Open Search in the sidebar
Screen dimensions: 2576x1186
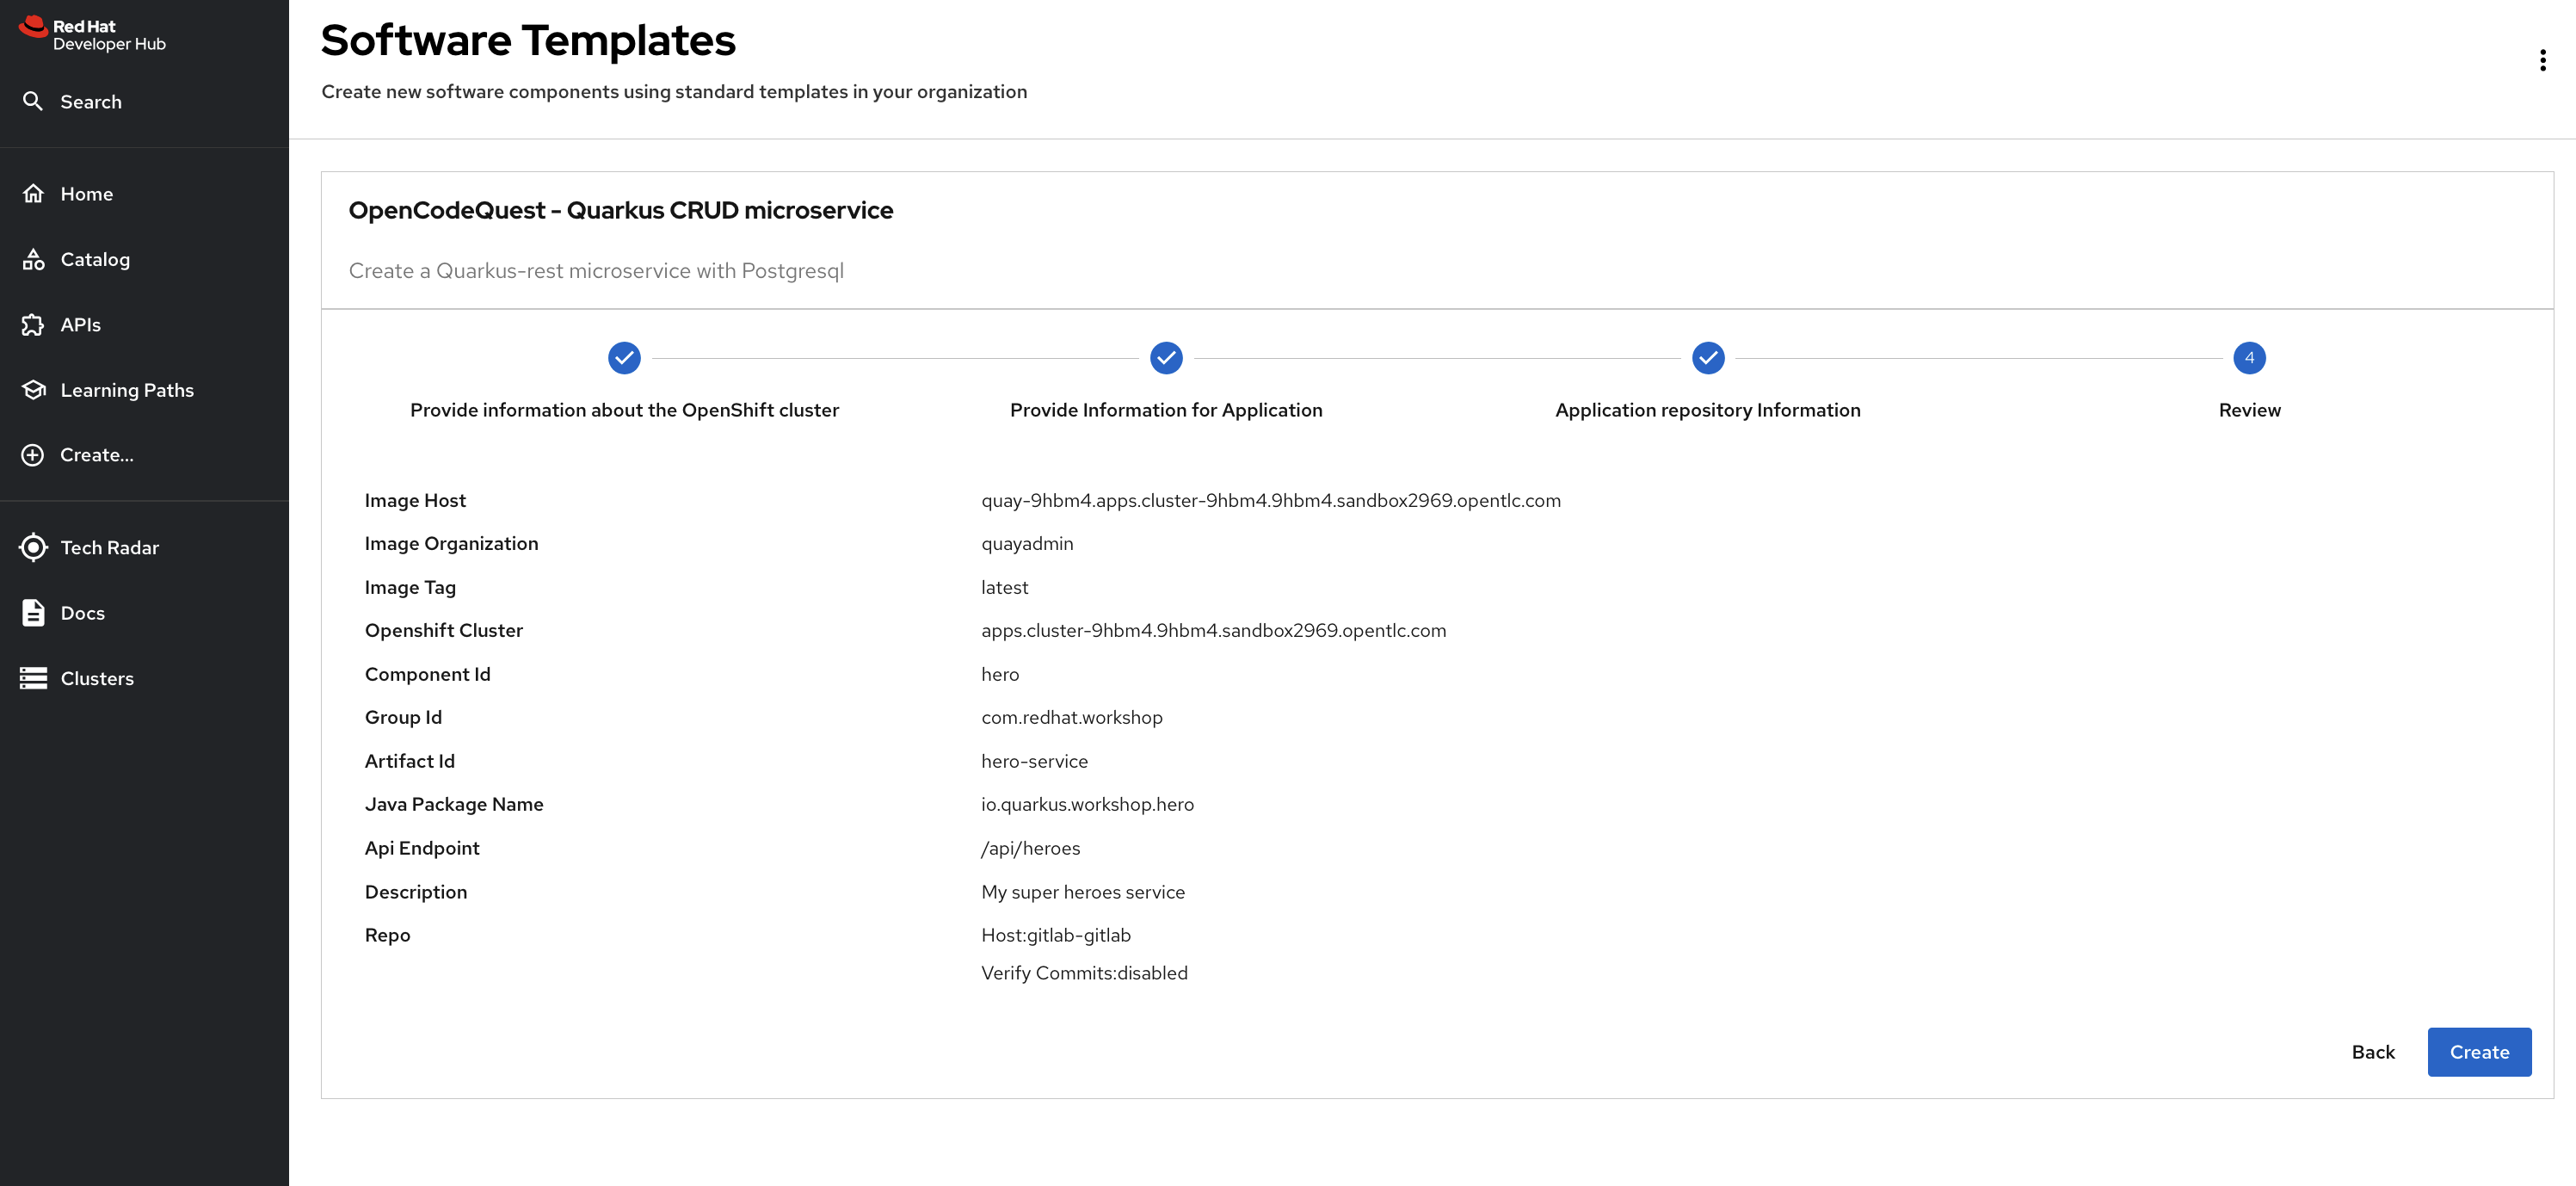click(144, 102)
